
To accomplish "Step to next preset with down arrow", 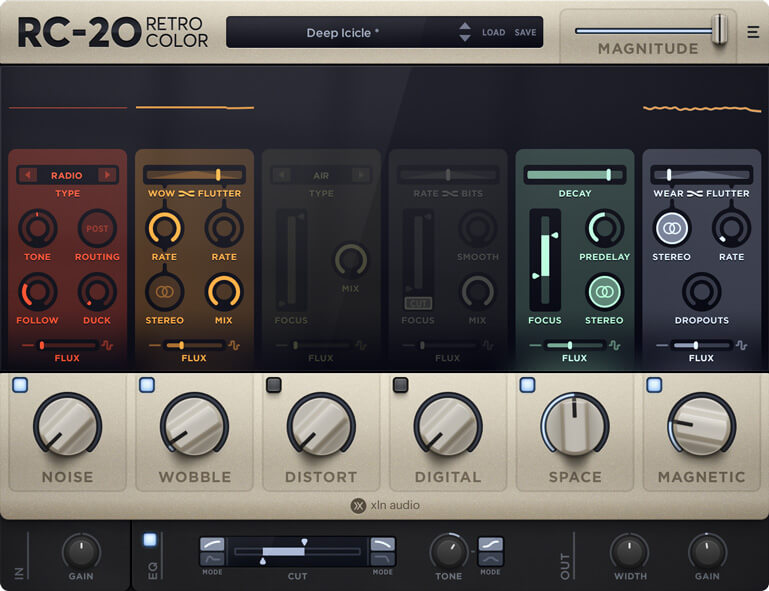I will [465, 38].
